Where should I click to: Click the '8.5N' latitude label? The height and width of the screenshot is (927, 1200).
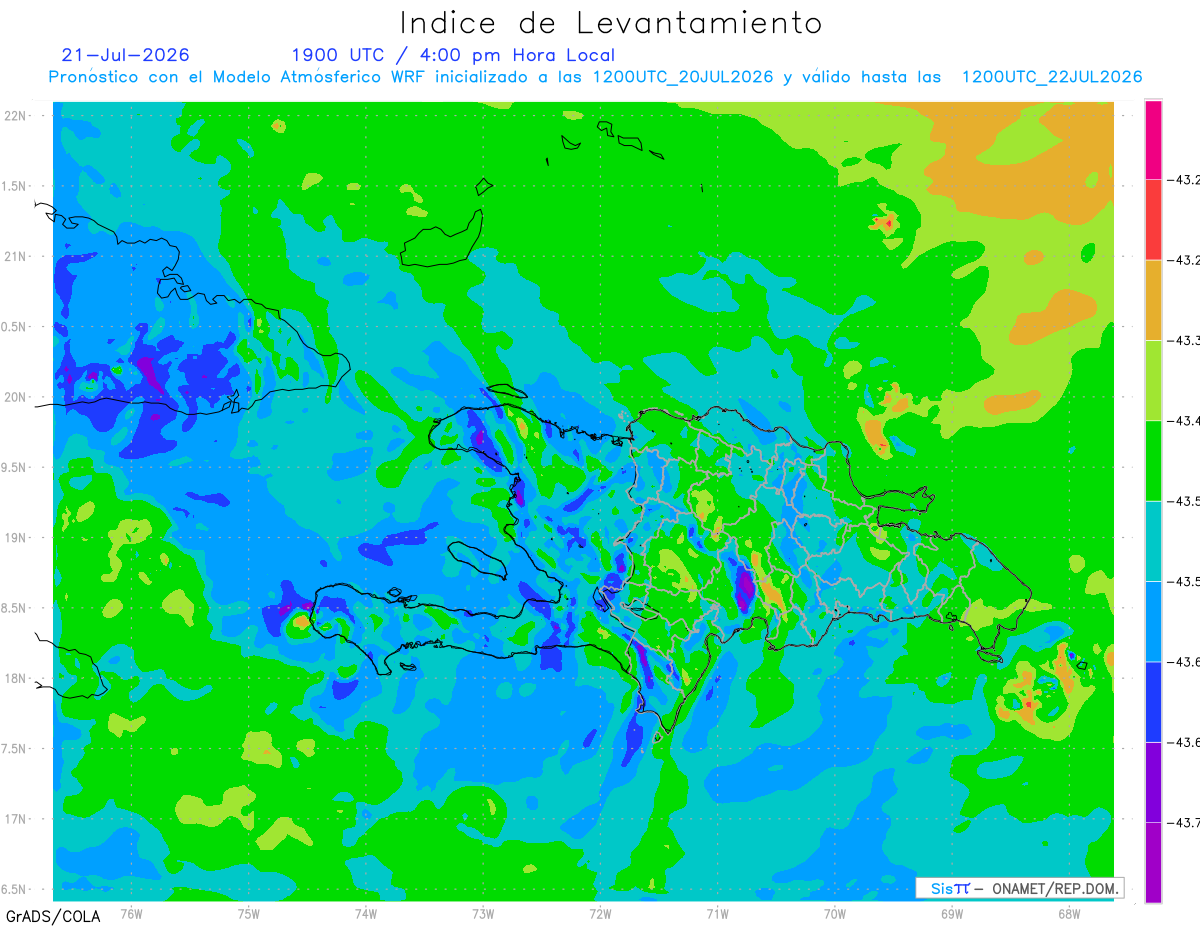(x=15, y=609)
